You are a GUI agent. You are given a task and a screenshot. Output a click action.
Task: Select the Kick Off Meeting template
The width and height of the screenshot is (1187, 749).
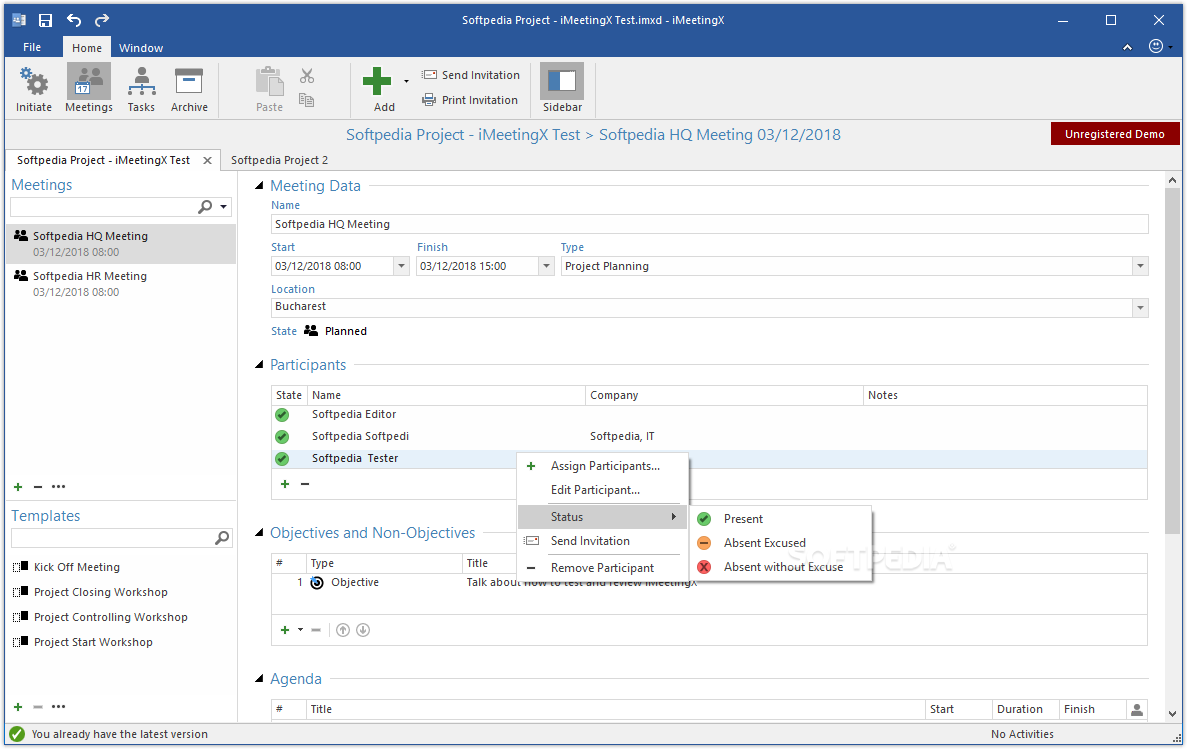76,567
